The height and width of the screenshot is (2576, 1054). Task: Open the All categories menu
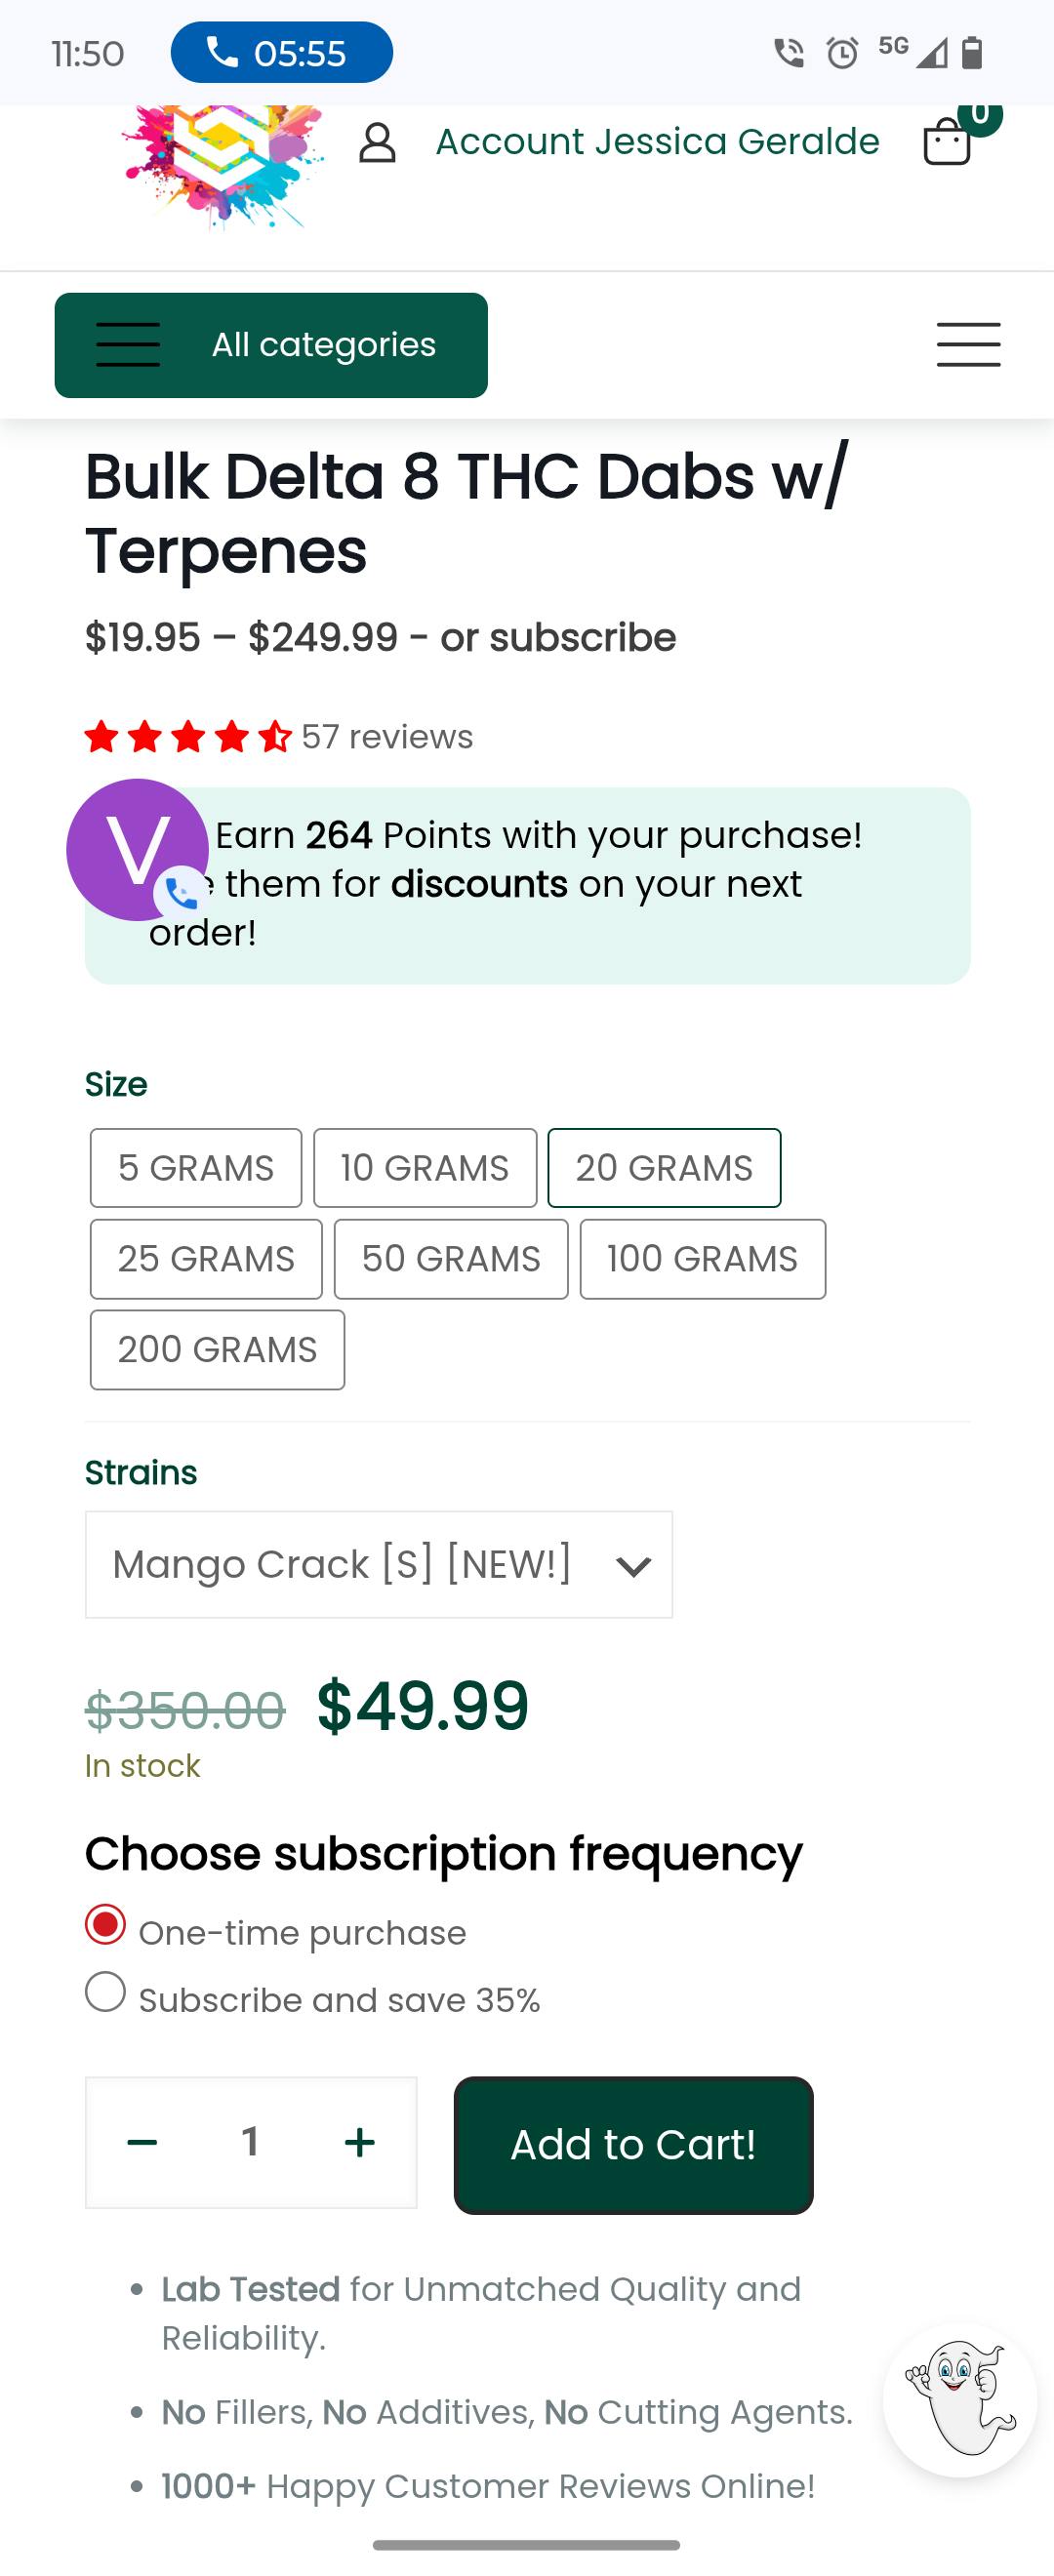tap(271, 345)
